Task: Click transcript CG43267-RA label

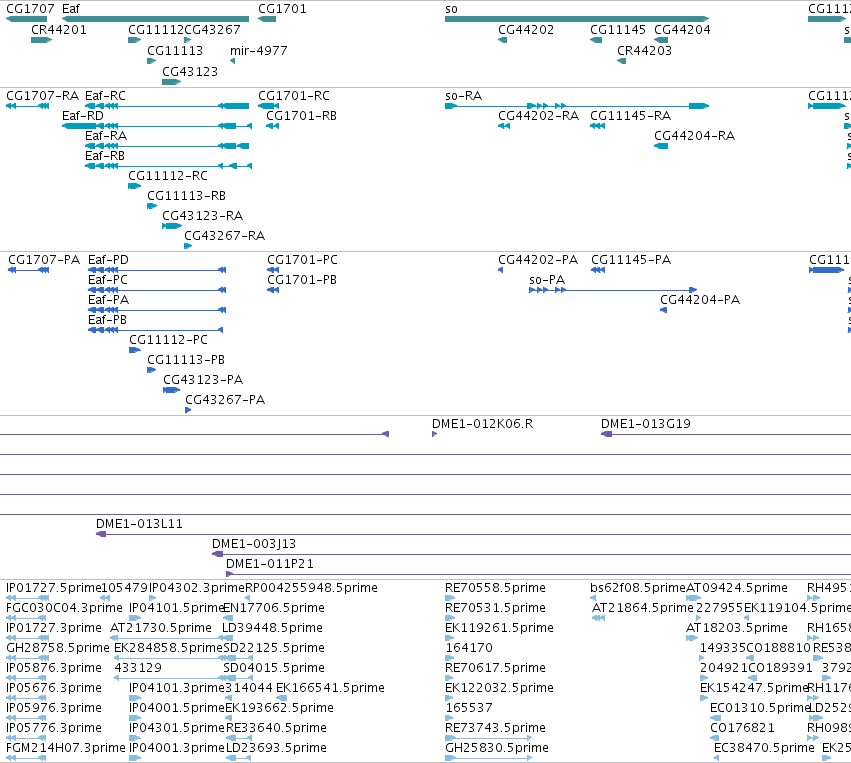Action: (225, 236)
